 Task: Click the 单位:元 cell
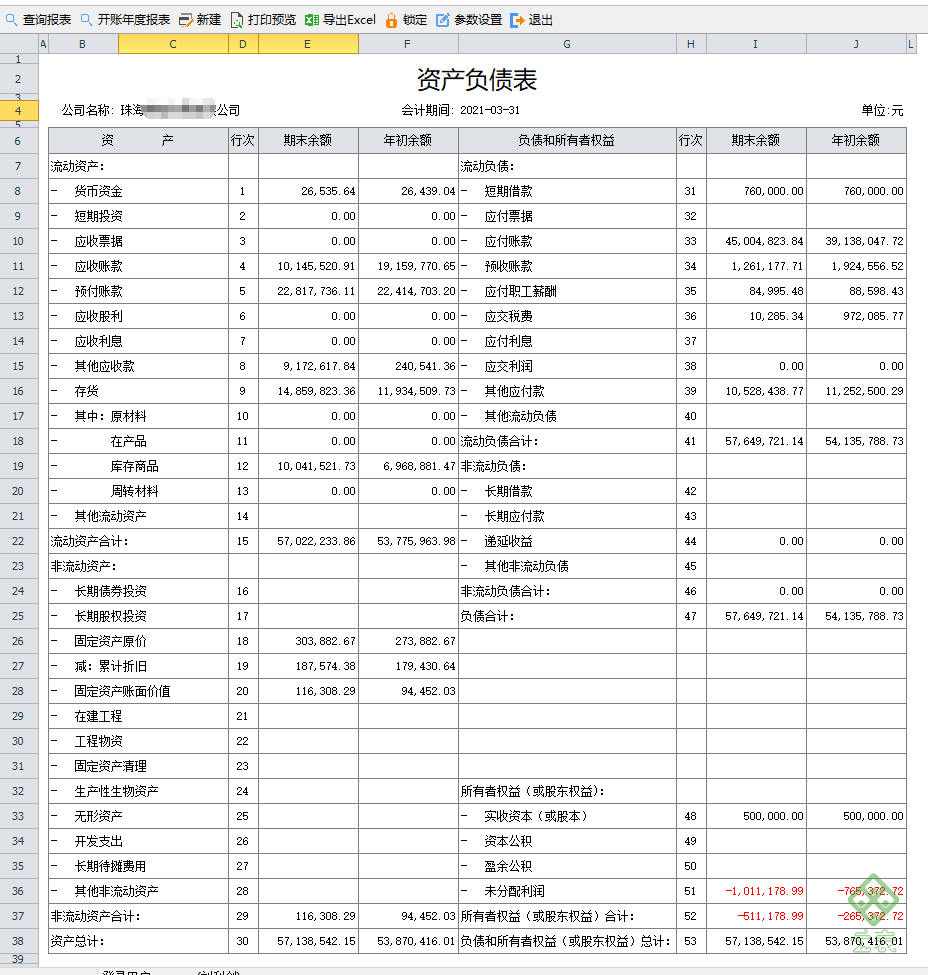point(882,111)
